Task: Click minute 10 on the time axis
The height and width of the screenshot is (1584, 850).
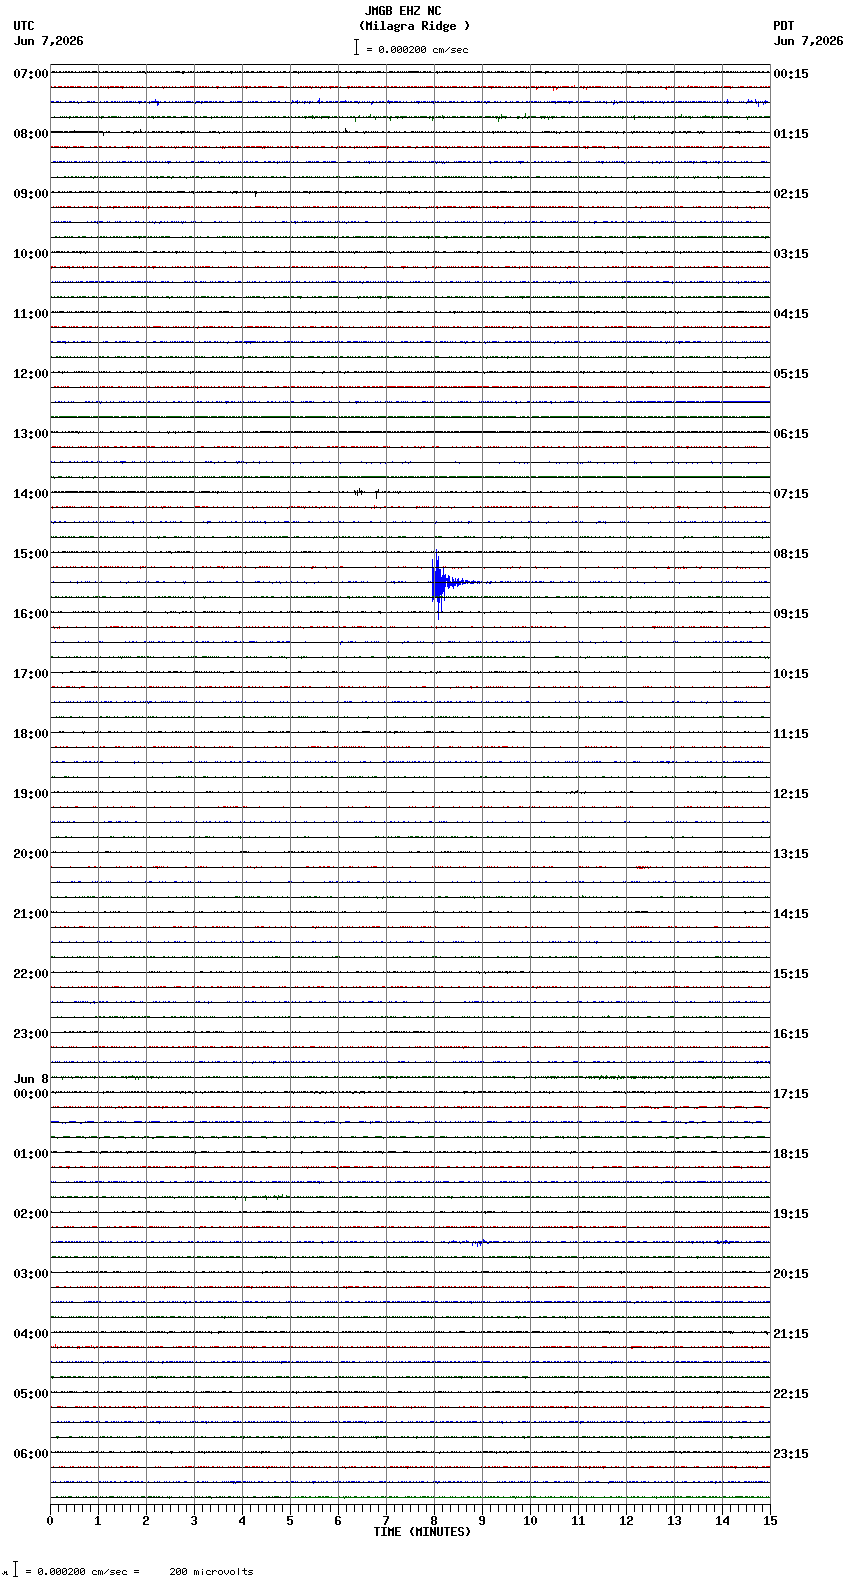Action: coord(530,1521)
